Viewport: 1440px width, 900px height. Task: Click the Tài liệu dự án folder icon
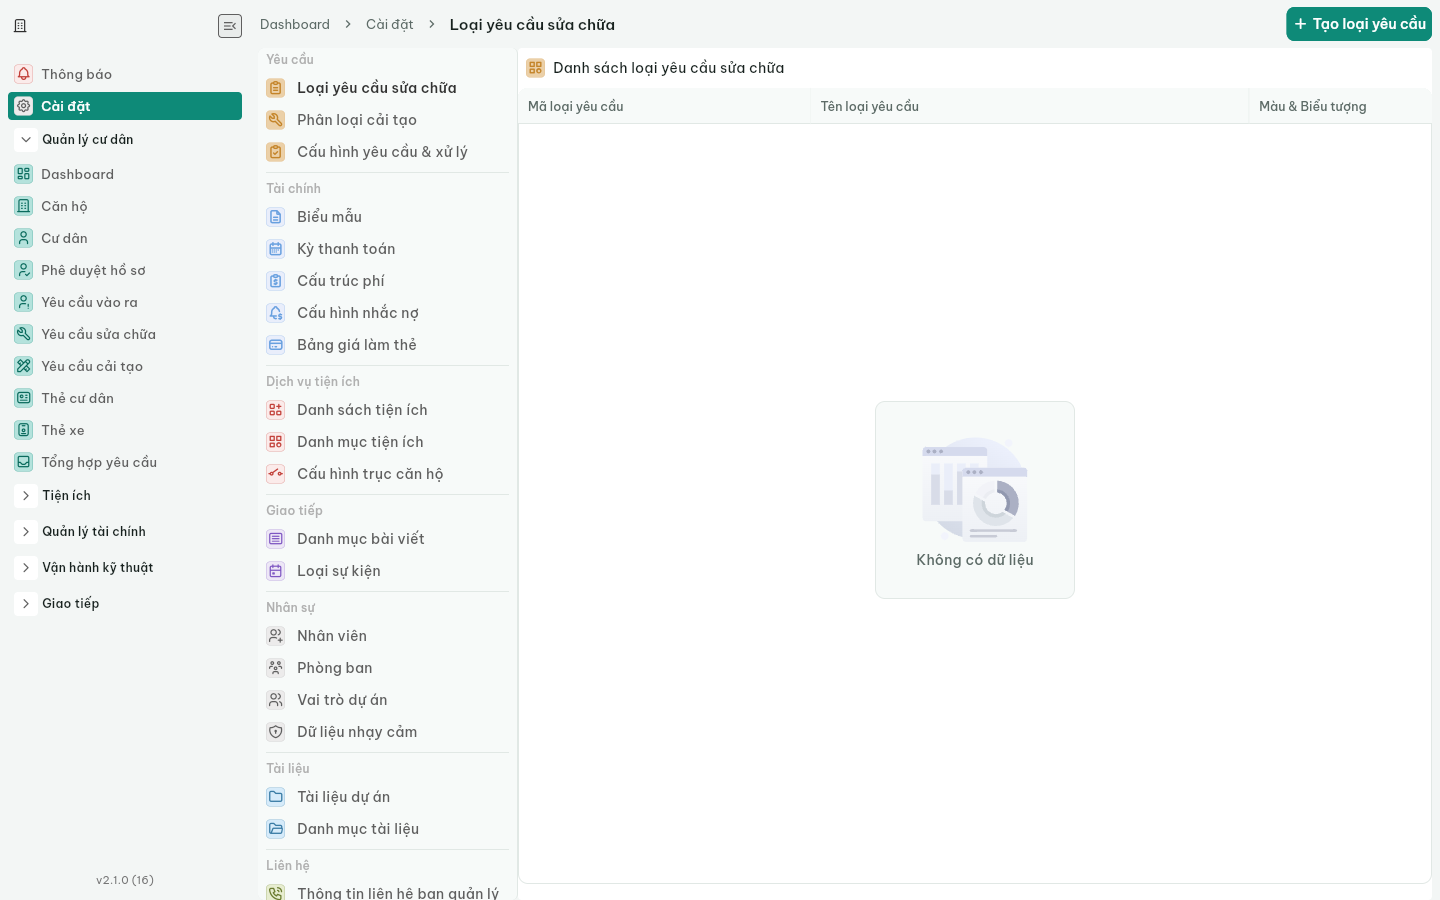pos(276,797)
